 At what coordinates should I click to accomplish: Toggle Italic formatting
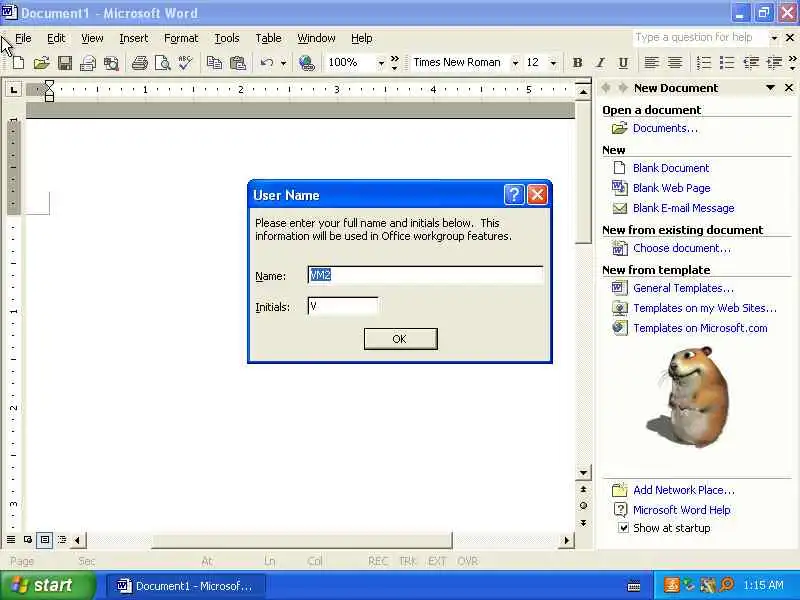coord(601,63)
